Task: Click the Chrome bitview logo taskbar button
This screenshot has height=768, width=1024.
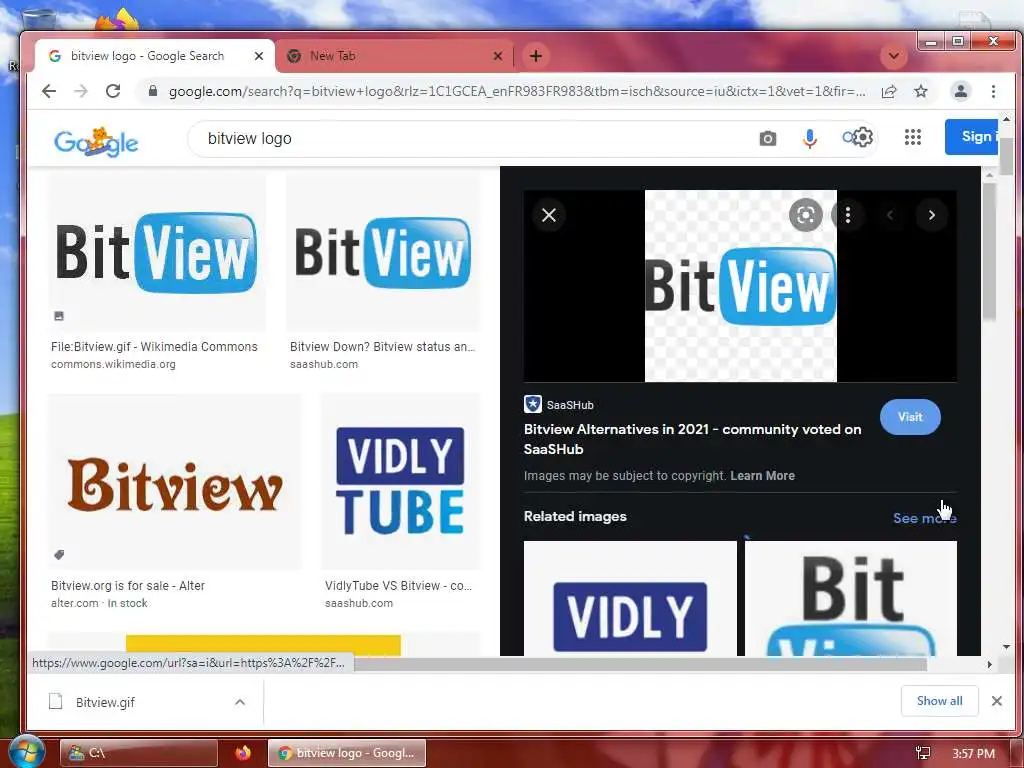Action: (347, 753)
